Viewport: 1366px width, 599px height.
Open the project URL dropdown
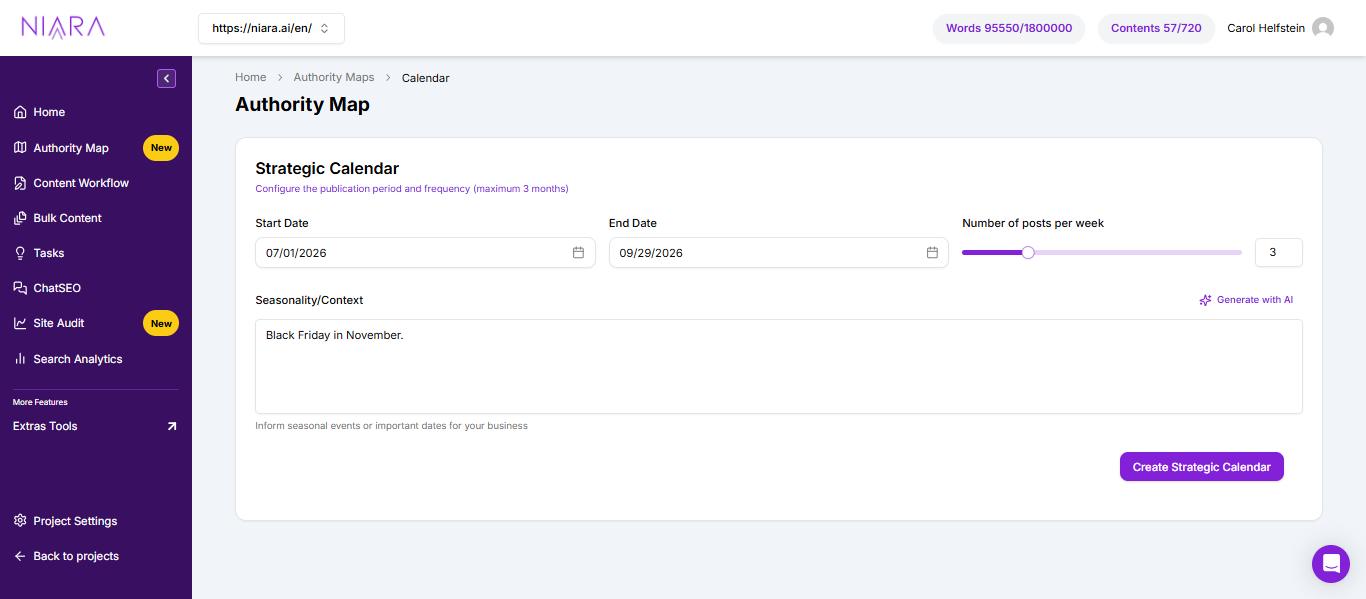(x=271, y=28)
